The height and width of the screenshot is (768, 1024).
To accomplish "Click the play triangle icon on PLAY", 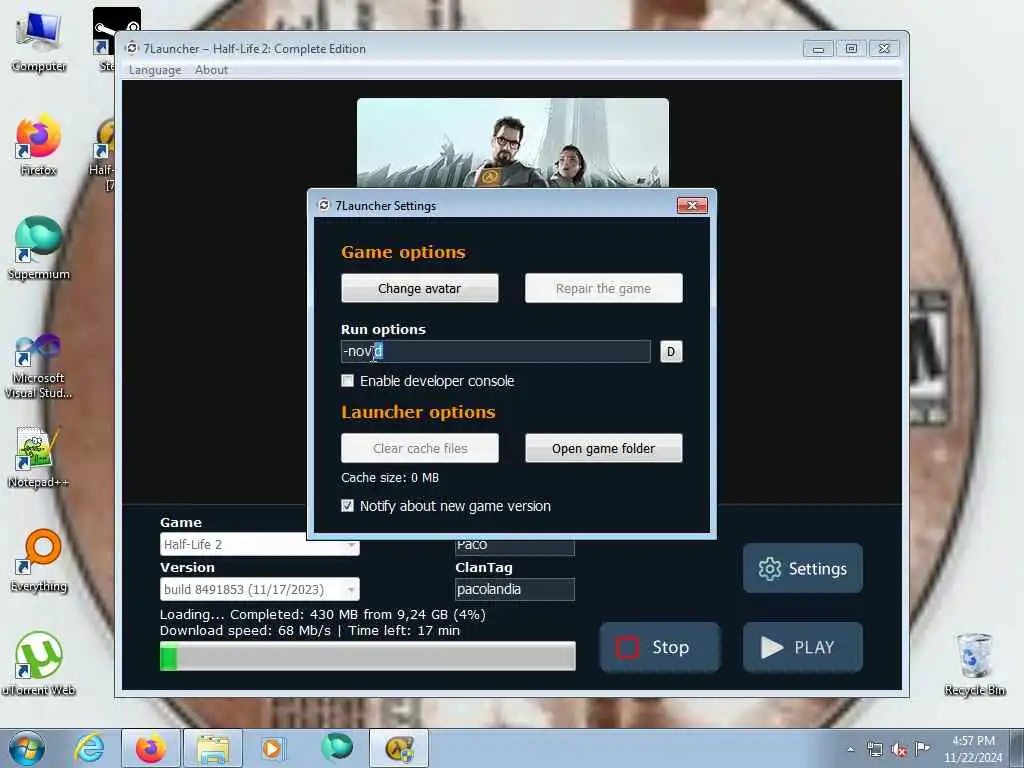I will 771,647.
